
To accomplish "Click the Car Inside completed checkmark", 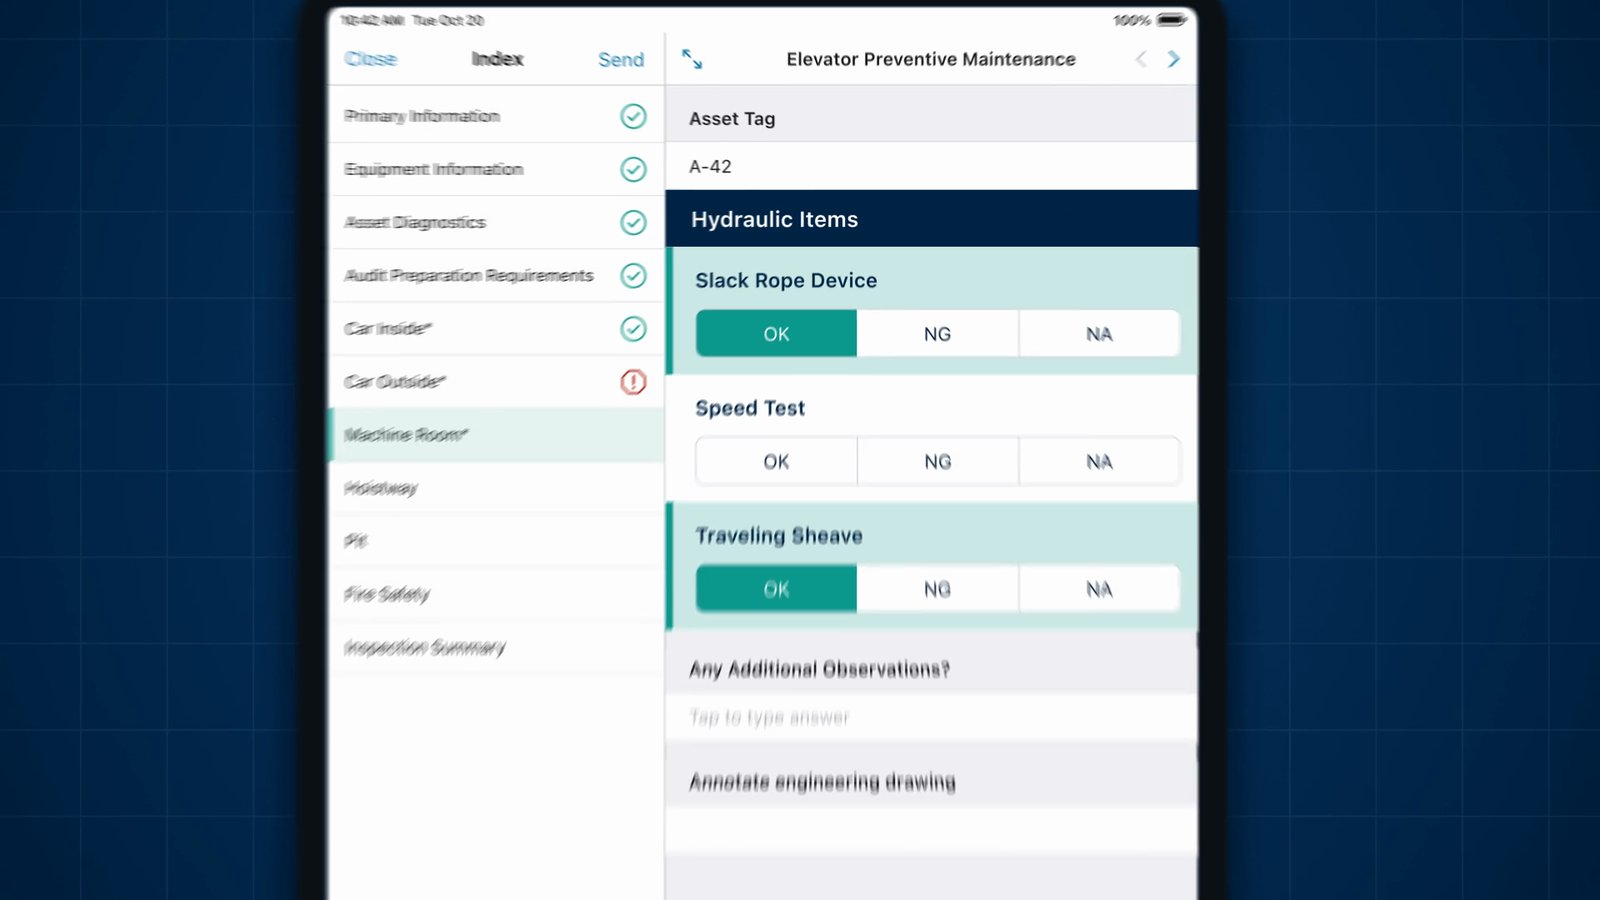I will 633,328.
